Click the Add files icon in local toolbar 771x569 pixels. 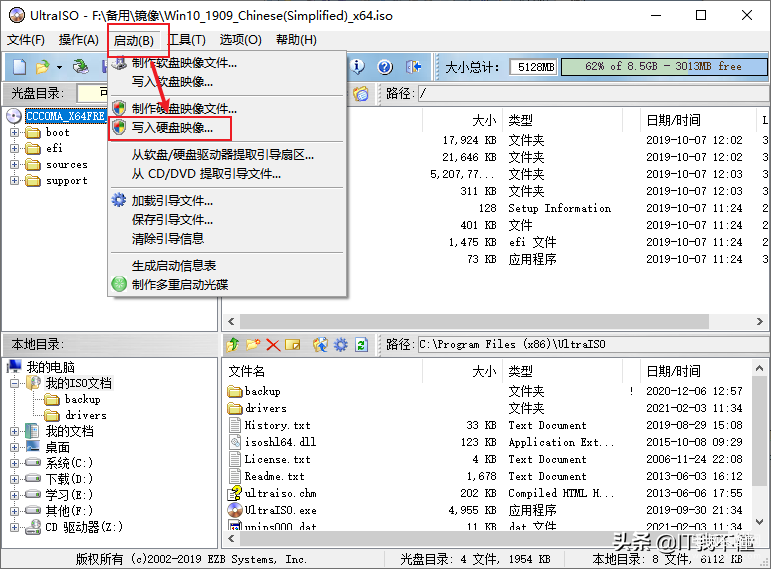click(320, 345)
